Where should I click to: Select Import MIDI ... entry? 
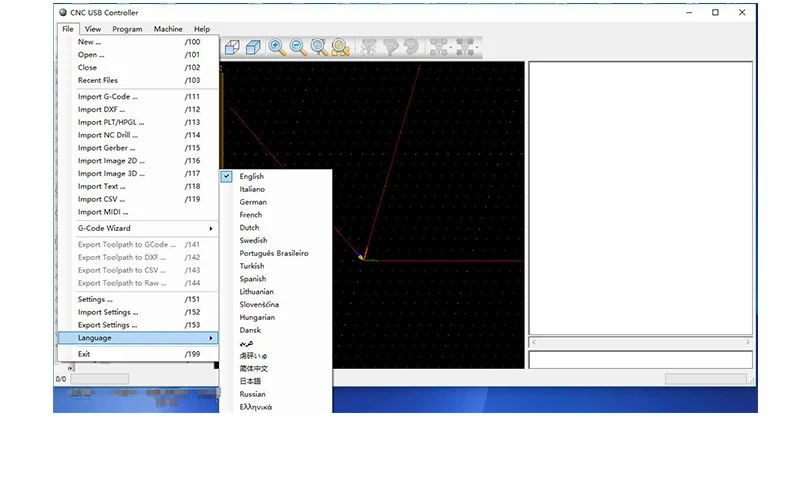pyautogui.click(x=138, y=212)
